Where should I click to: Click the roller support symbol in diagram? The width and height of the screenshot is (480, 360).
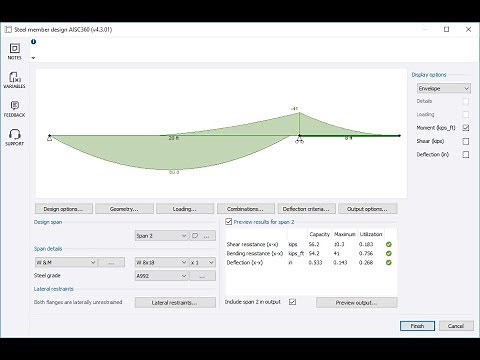(299, 140)
